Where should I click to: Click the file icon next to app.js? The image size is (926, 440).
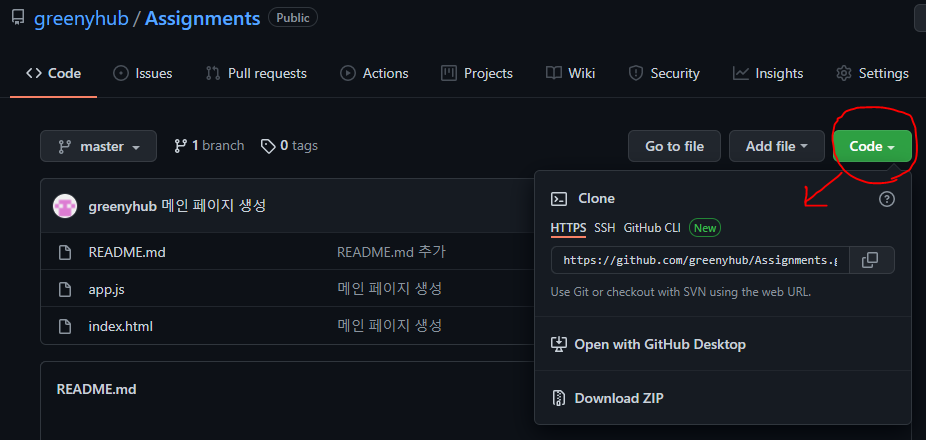coord(65,289)
